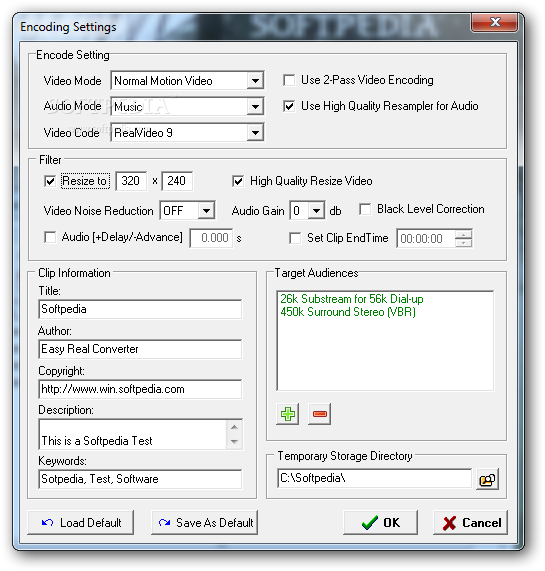Open the Audio Mode dropdown
This screenshot has height=571, width=545.
coord(255,107)
